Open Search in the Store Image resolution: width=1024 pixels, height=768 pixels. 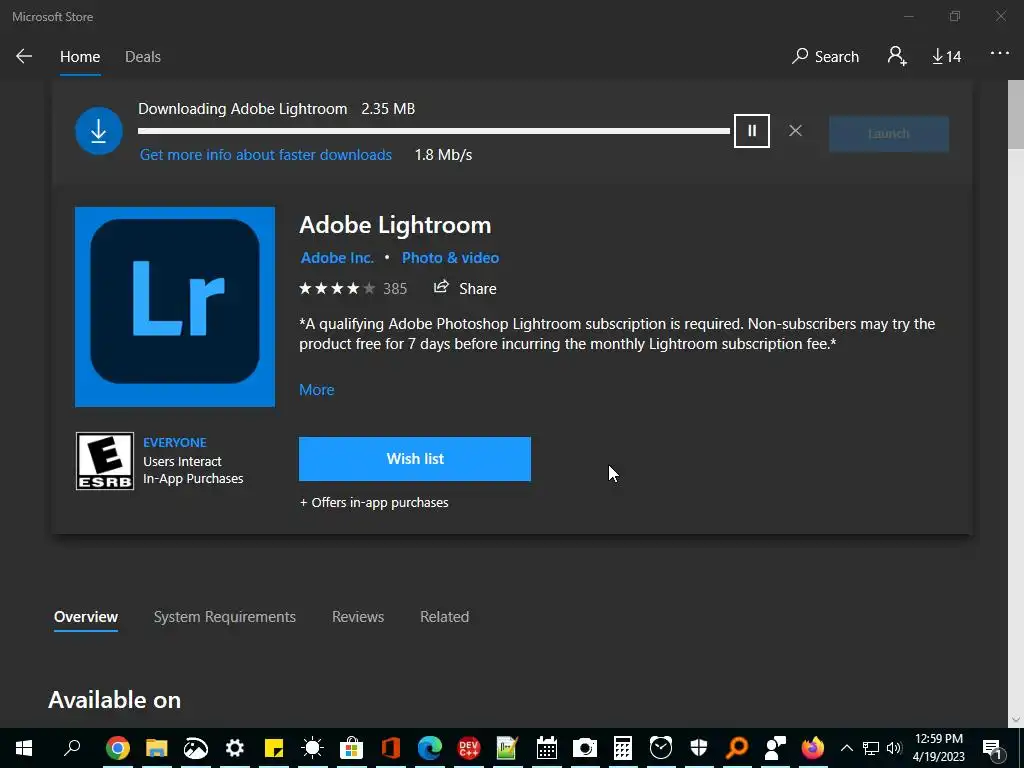click(x=825, y=57)
